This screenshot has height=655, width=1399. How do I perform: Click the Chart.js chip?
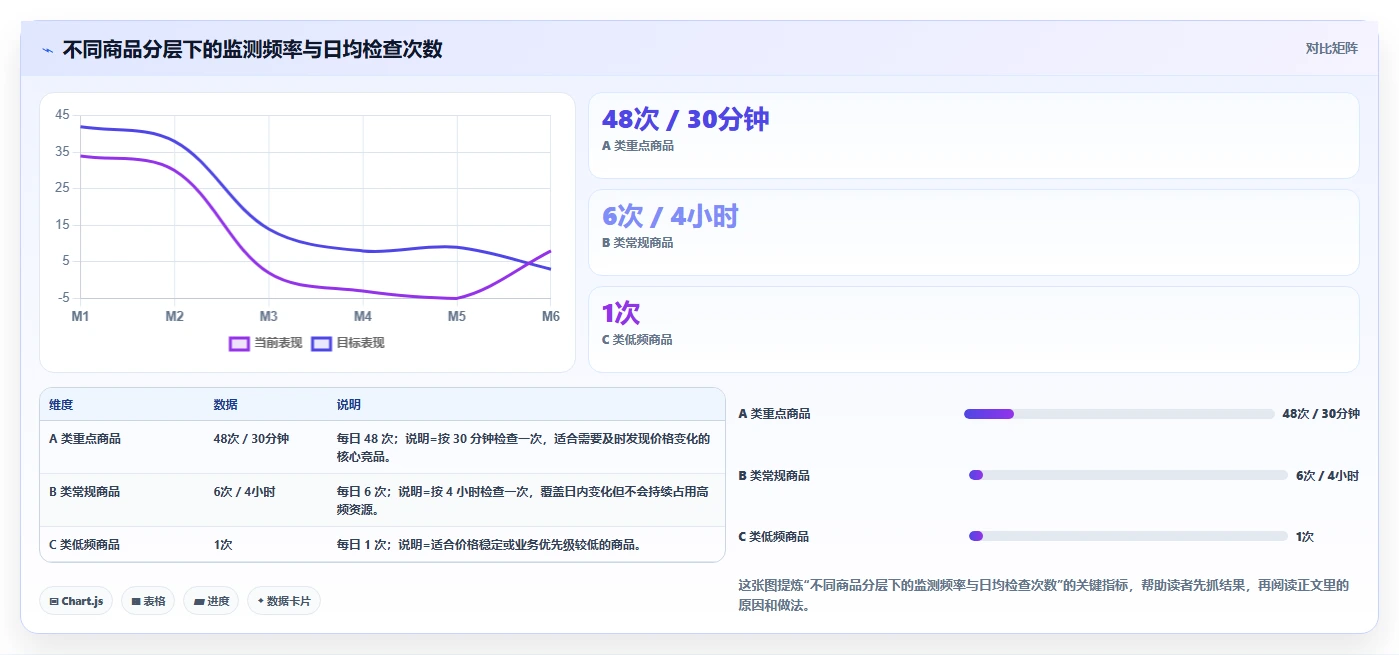tap(76, 601)
